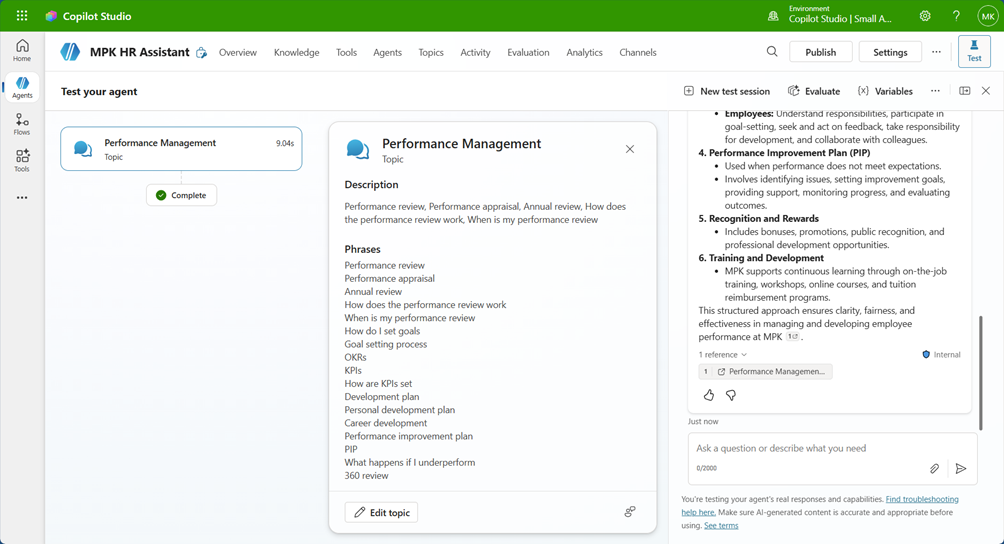Click the attach file paperclip icon
The image size is (1004, 544).
tap(934, 468)
